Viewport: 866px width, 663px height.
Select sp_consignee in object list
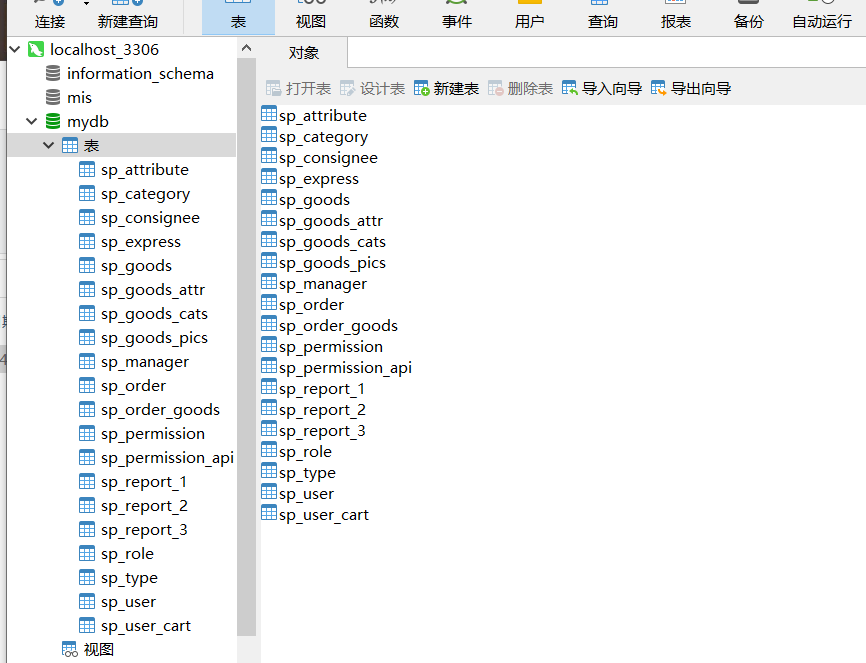coord(329,157)
